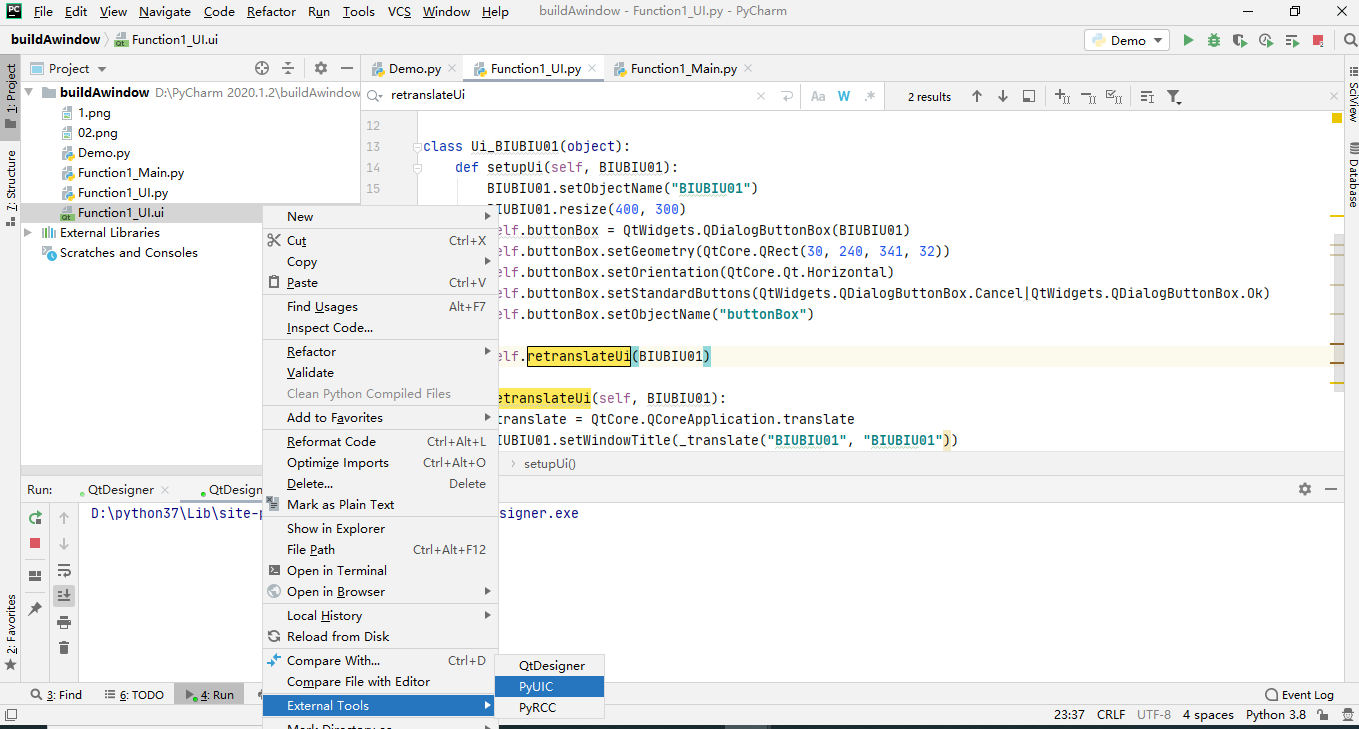
Task: Open the Demo run configuration dropdown
Action: coord(1127,40)
